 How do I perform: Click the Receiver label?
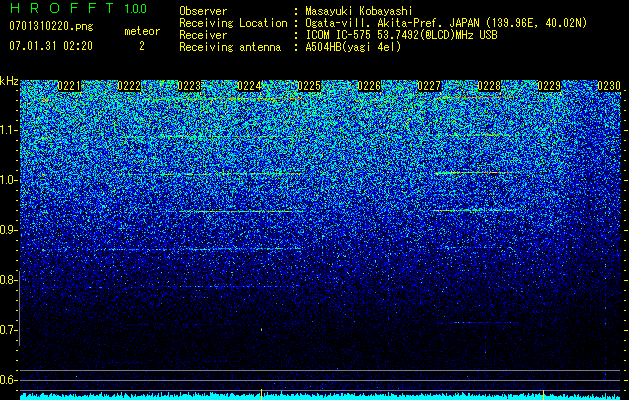203,35
